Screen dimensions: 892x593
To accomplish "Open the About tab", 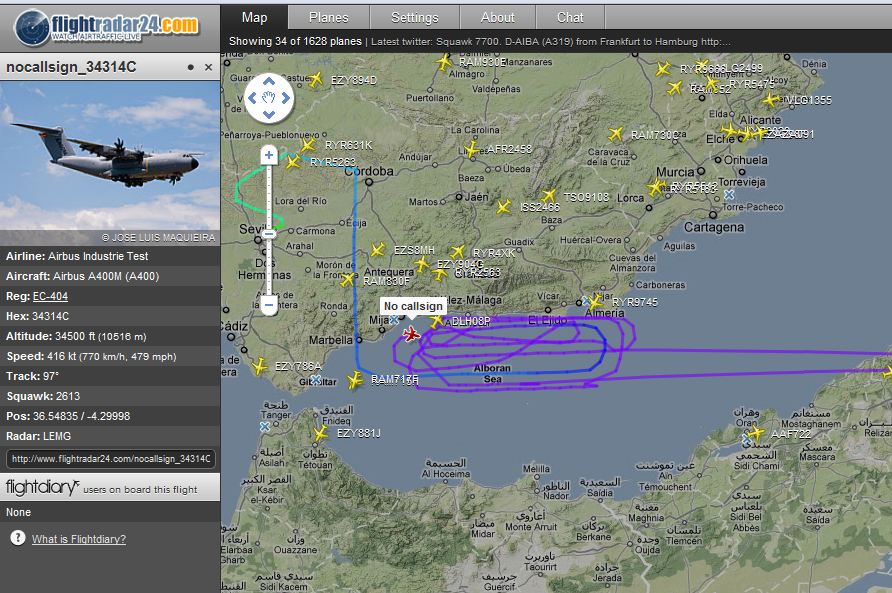I will tap(497, 17).
